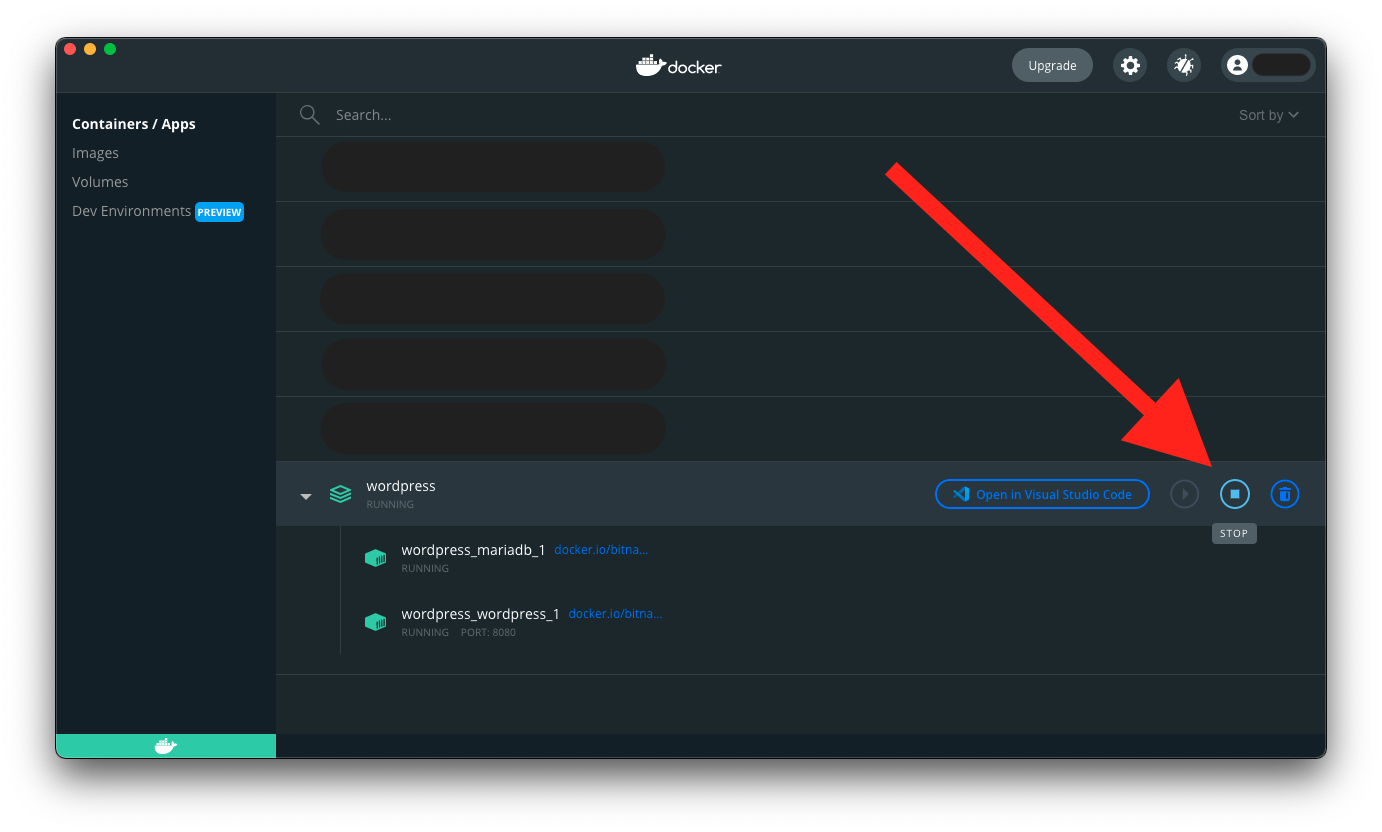The width and height of the screenshot is (1382, 832).
Task: Click the wordpress stack layers icon
Action: click(341, 494)
